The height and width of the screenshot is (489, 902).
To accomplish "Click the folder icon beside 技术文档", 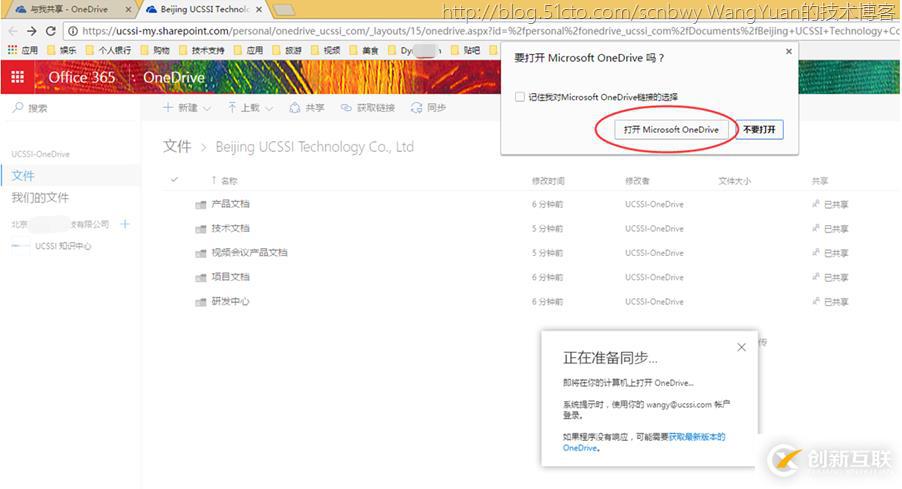I will pos(201,229).
